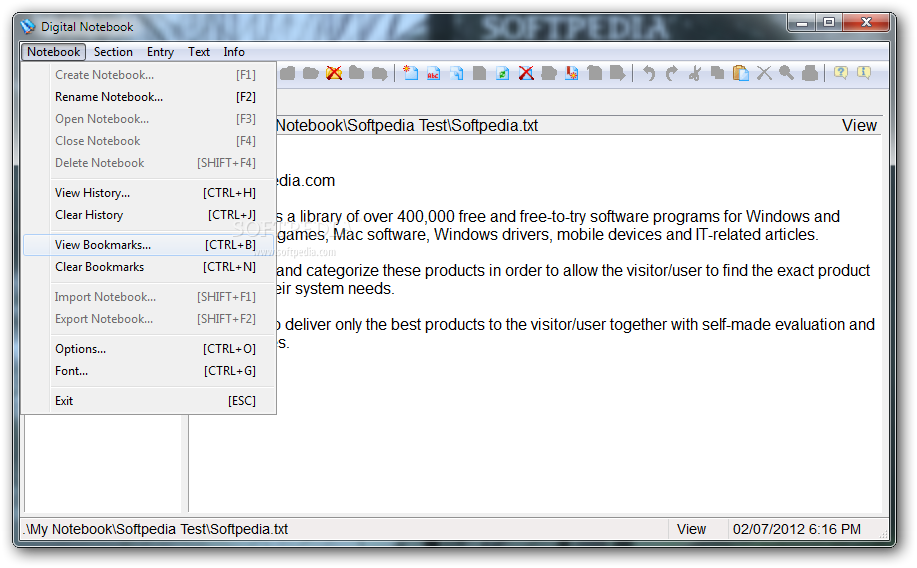Choose Clear History menu entry

coord(149,215)
